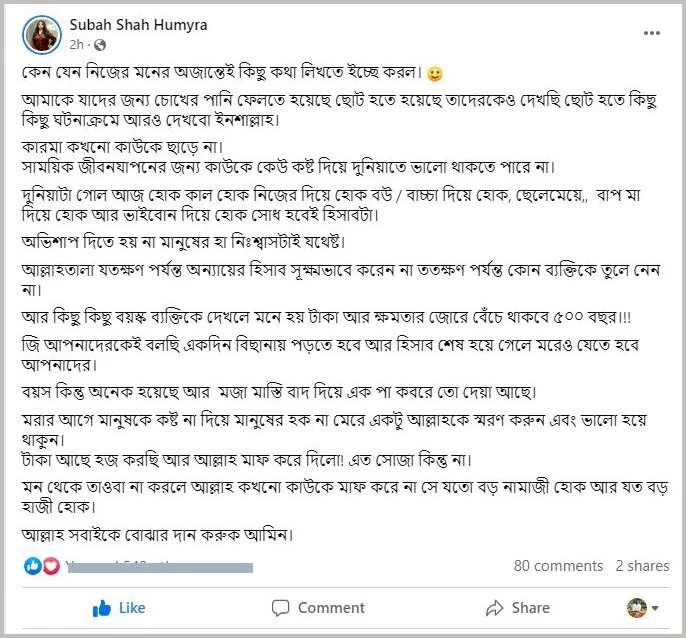Click the blue thumbs-up reaction icon

[x=32, y=566]
